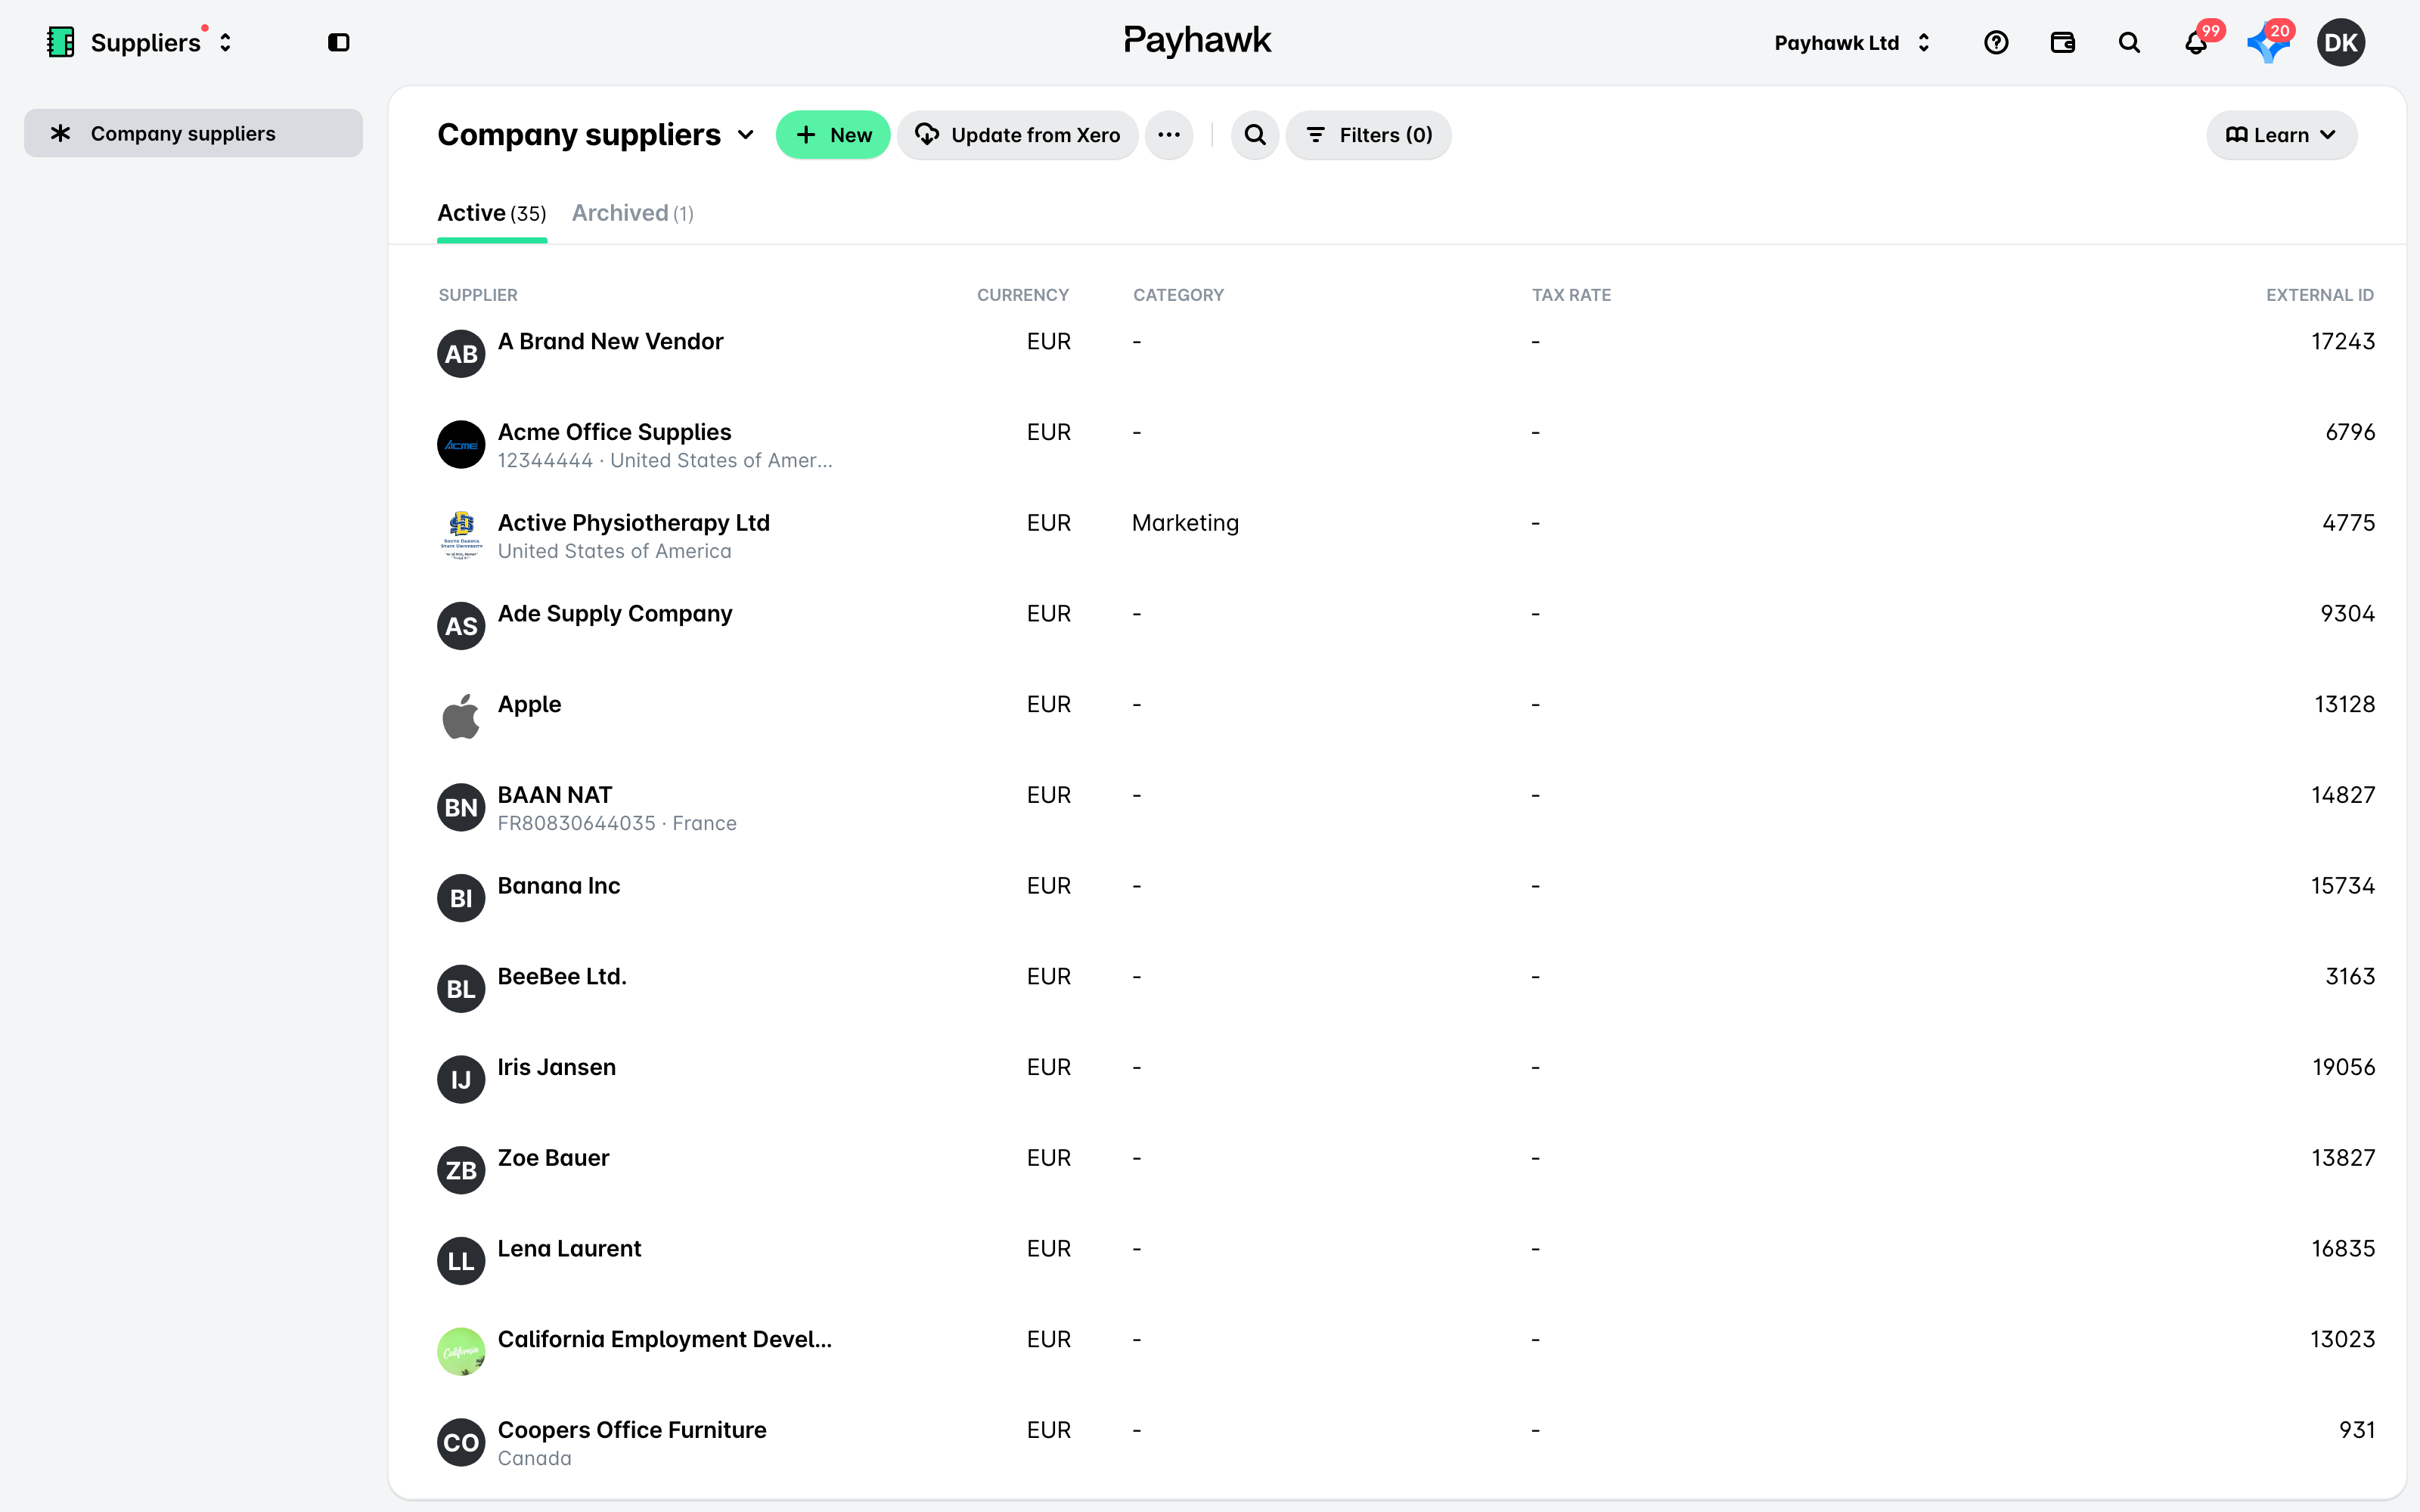Click the Suppliers notebook icon
The width and height of the screenshot is (2420, 1512).
point(61,42)
